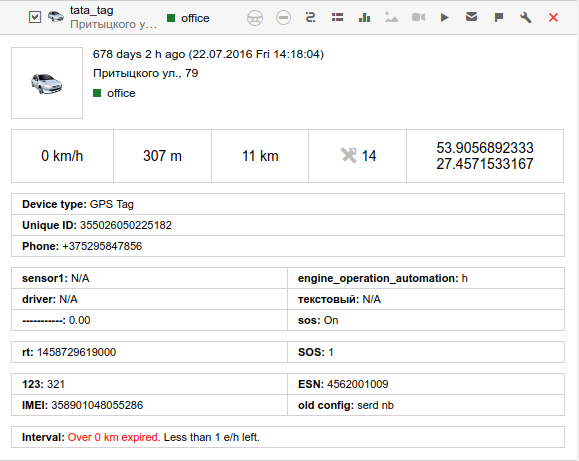Remove unit with red X icon

pos(553,17)
